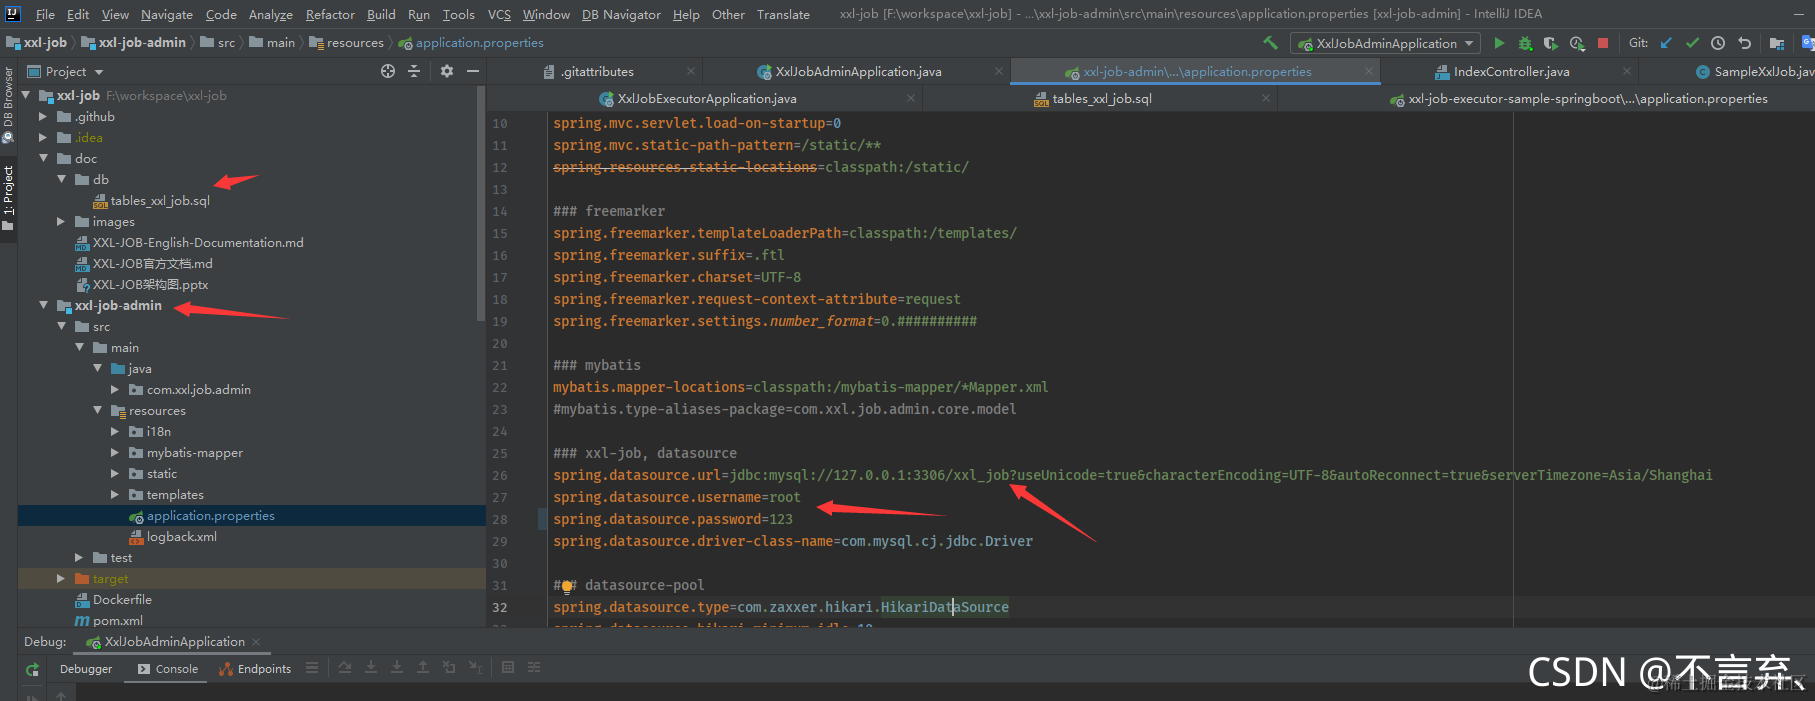Commit changes with Git green checkmark
The width and height of the screenshot is (1815, 701).
(1692, 43)
